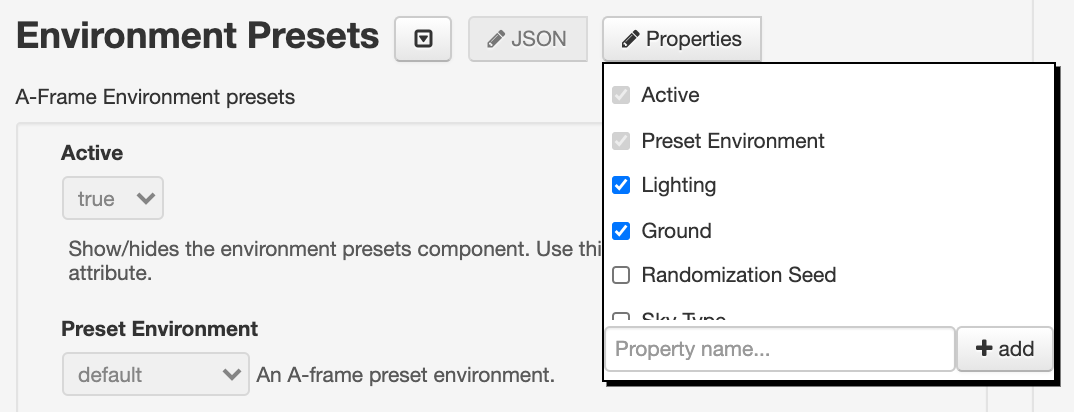The image size is (1074, 412).
Task: Click the pencil icon on the JSON button
Action: [495, 40]
